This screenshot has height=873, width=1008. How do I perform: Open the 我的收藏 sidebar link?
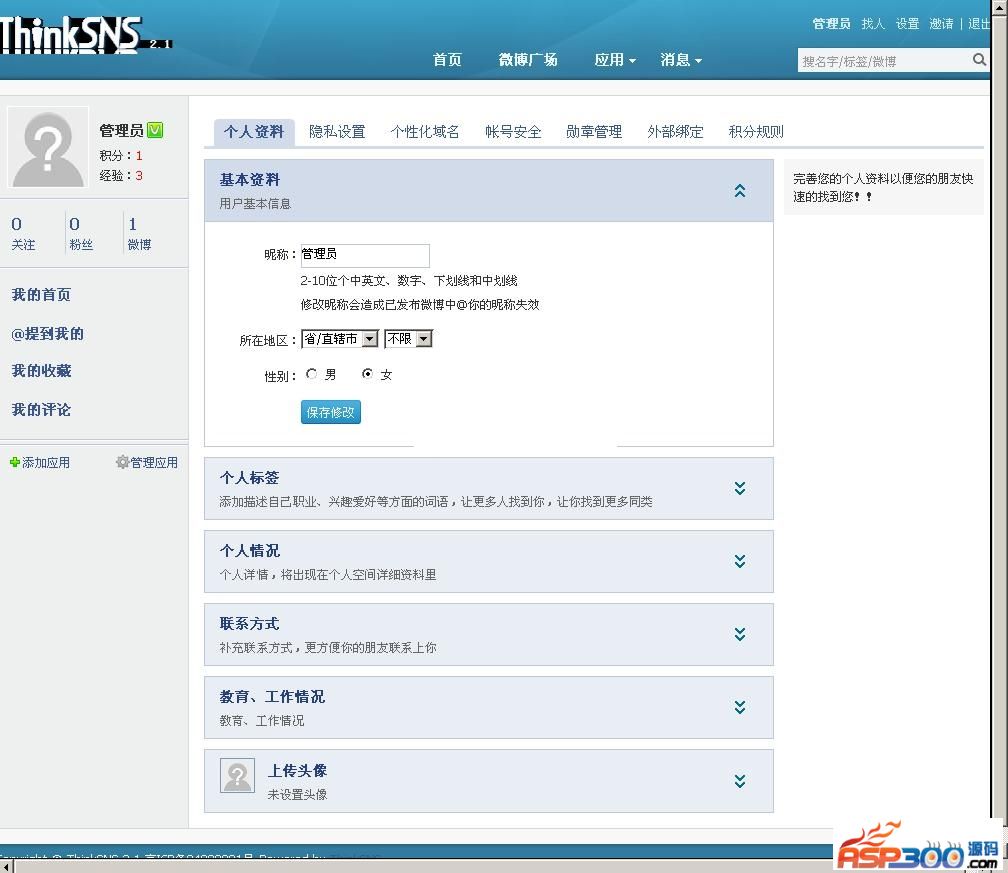[x=41, y=371]
